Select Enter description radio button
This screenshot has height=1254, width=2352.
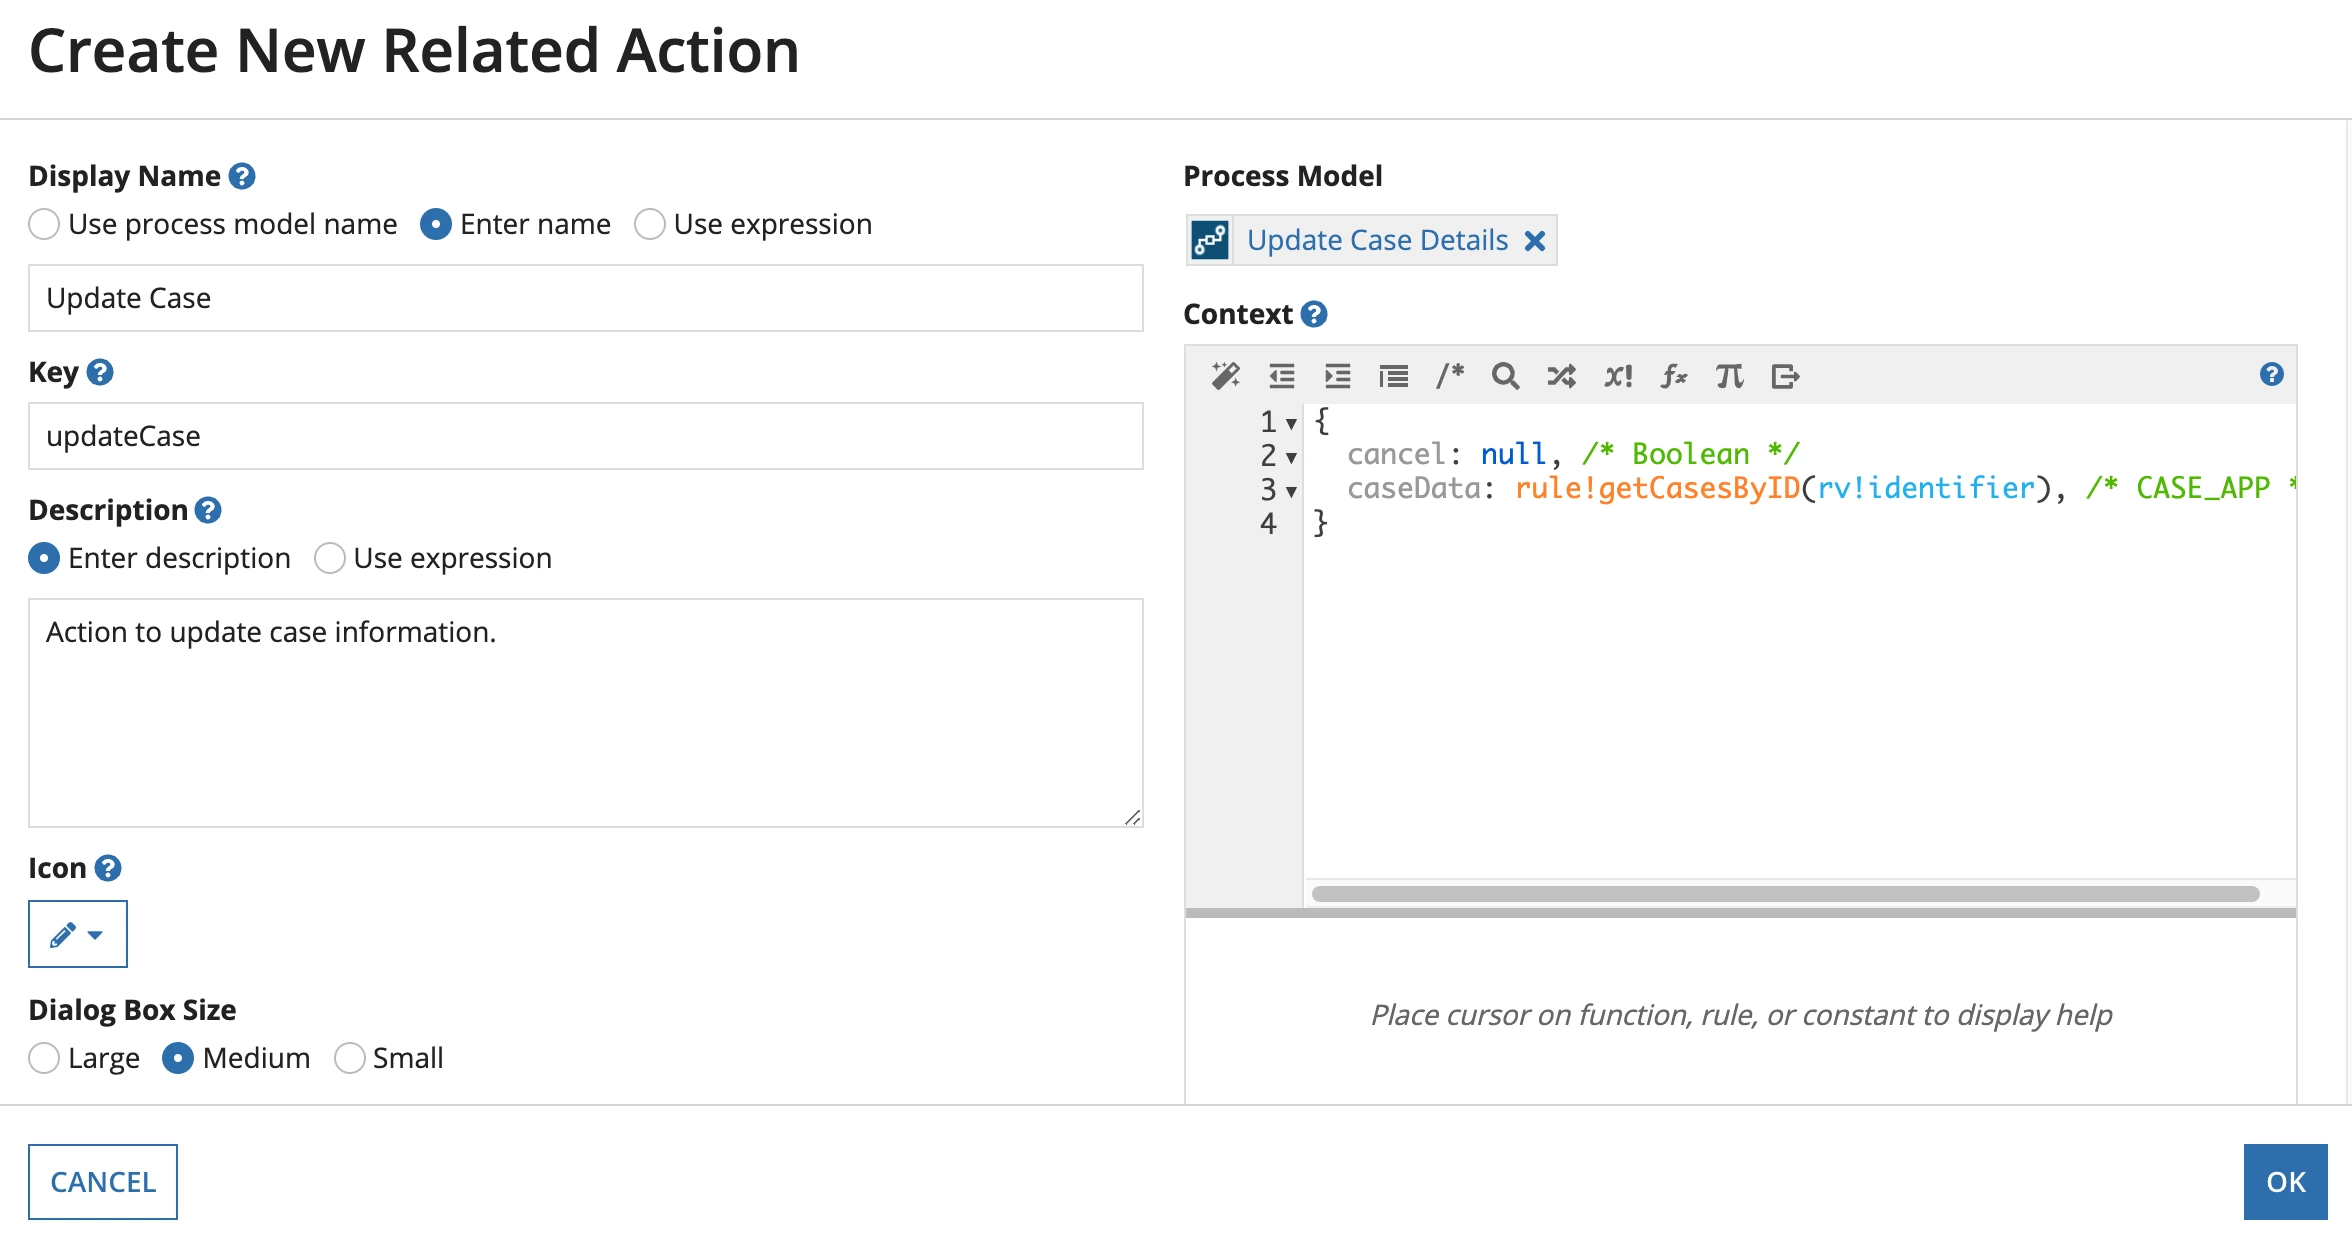click(44, 558)
